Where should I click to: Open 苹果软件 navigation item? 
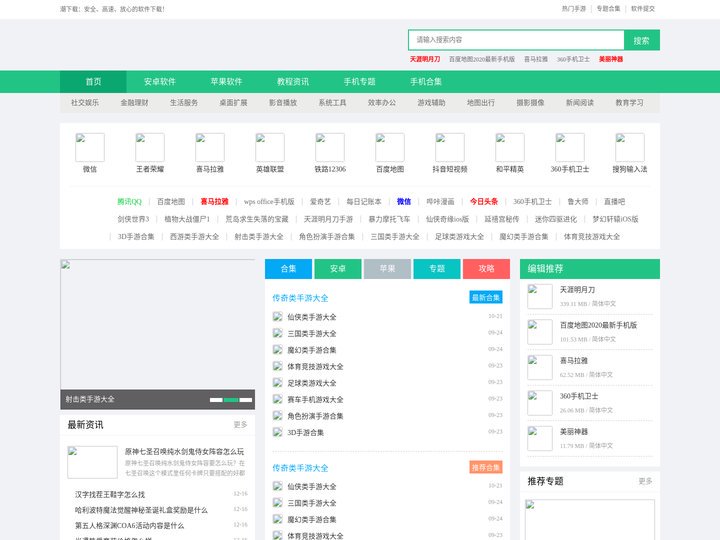pos(226,82)
